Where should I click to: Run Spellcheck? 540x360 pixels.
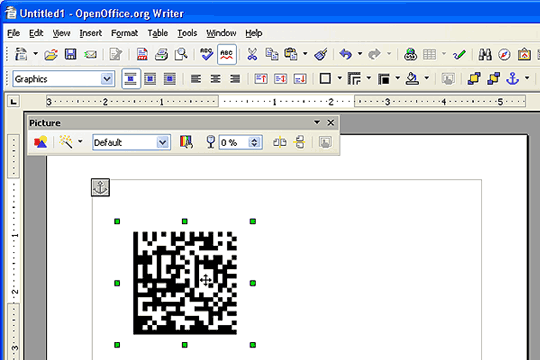point(206,54)
